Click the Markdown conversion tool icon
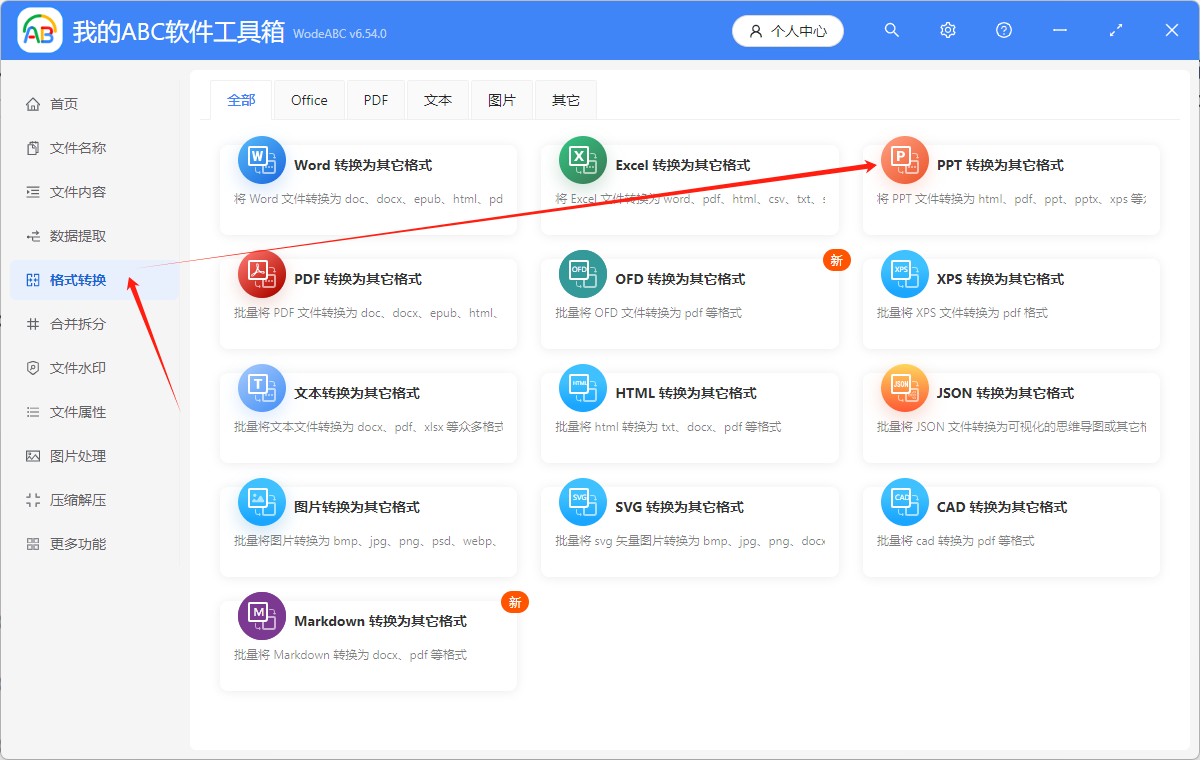 (x=261, y=615)
